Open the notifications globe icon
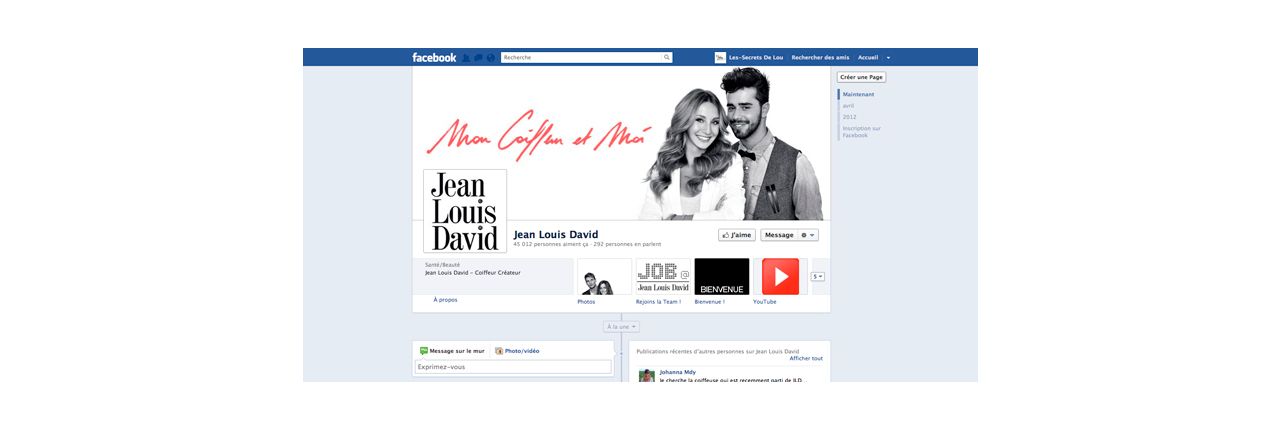The width and height of the screenshot is (1280, 430). tap(491, 58)
